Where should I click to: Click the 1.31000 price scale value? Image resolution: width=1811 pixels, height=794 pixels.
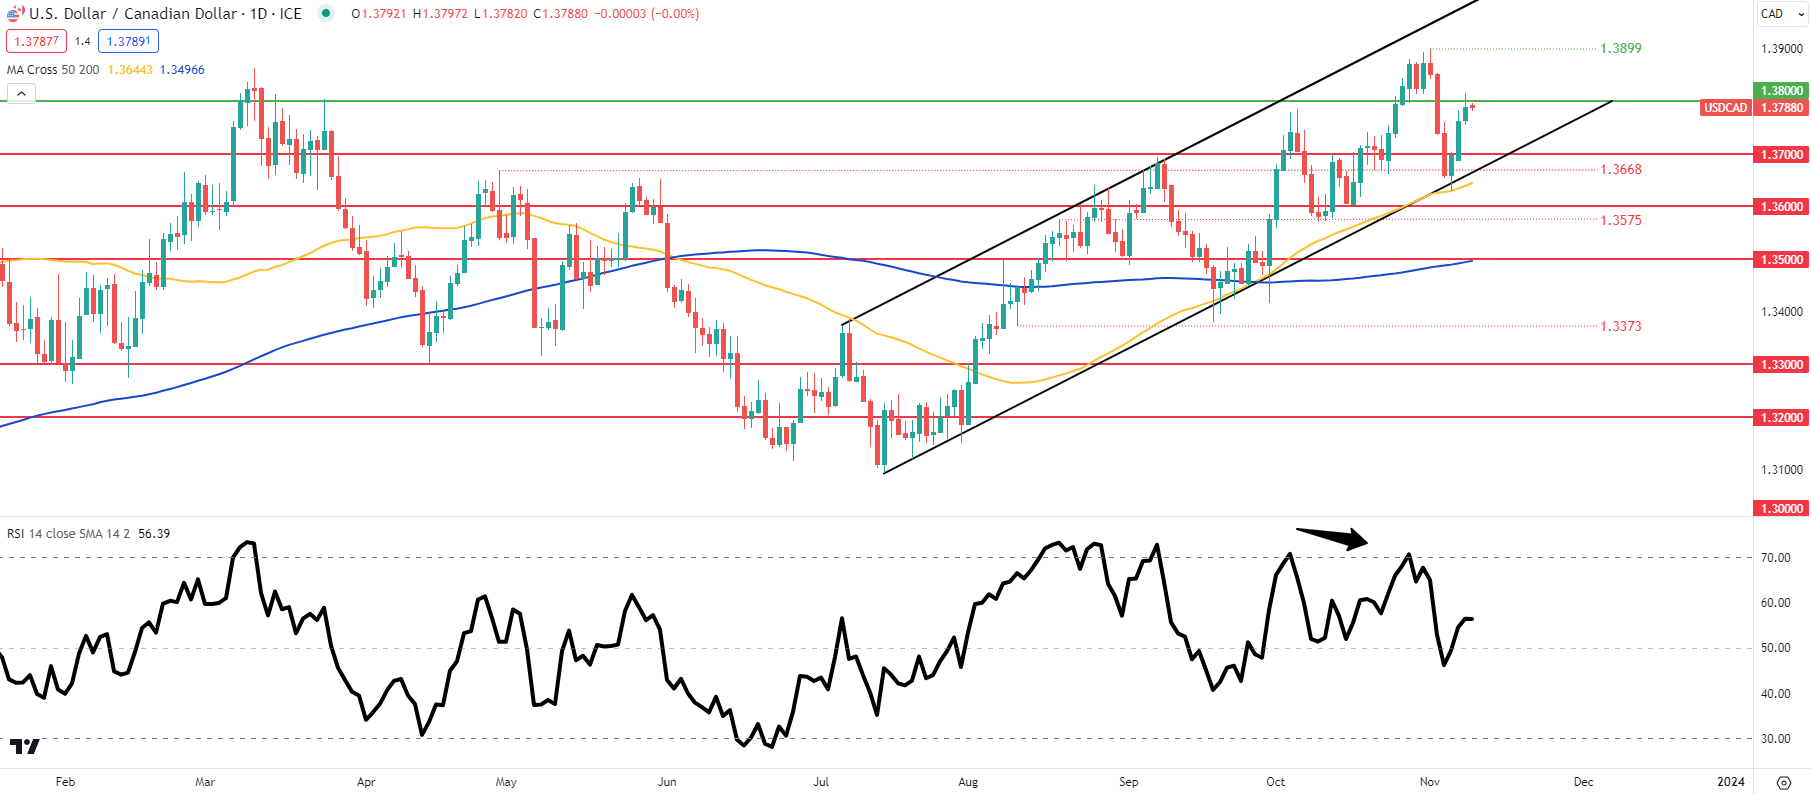1782,470
